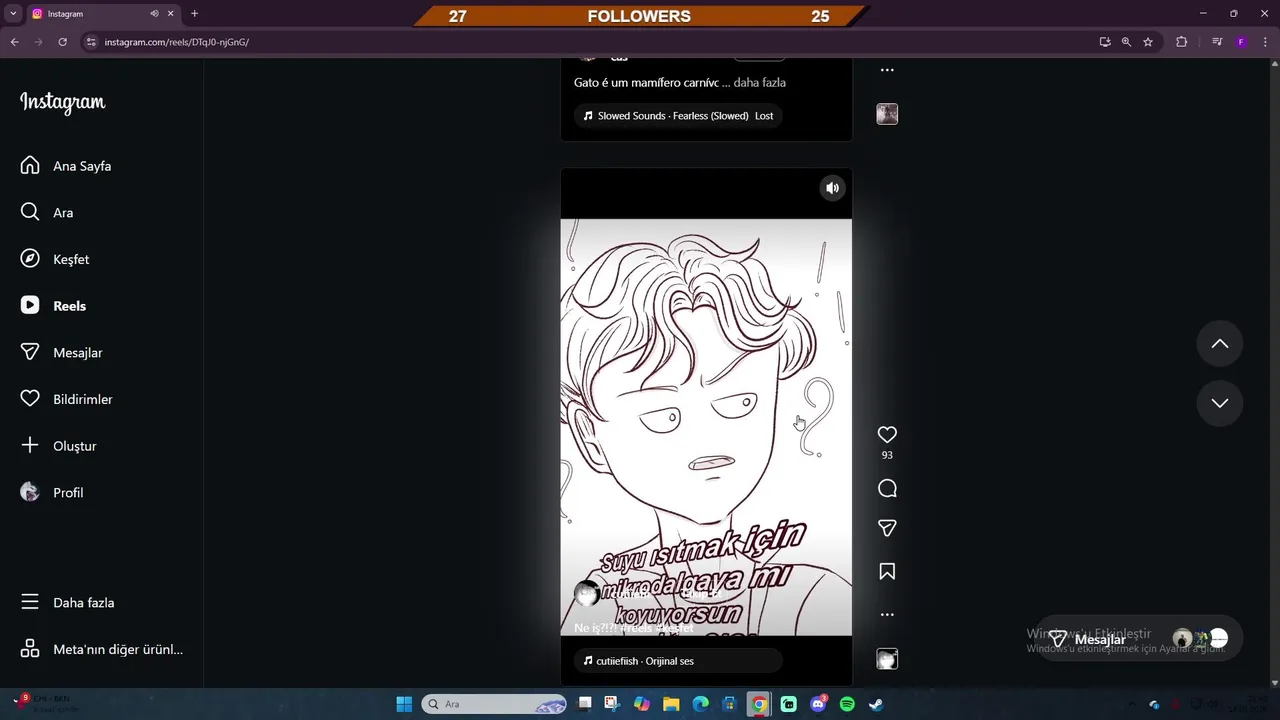Toggle reel sound with speaker icon

click(832, 188)
